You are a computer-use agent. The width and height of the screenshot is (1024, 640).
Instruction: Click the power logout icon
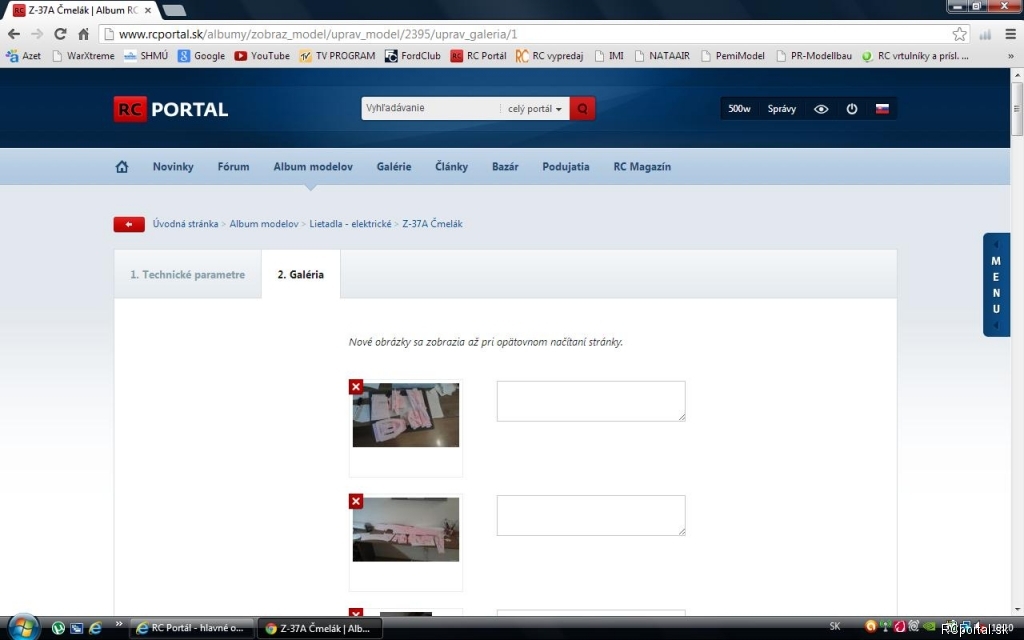pyautogui.click(x=852, y=109)
